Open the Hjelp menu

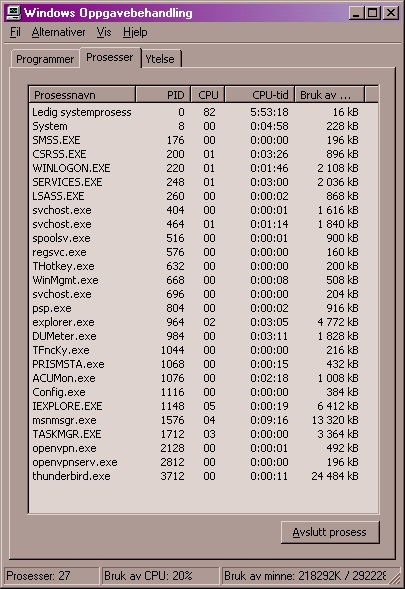135,33
